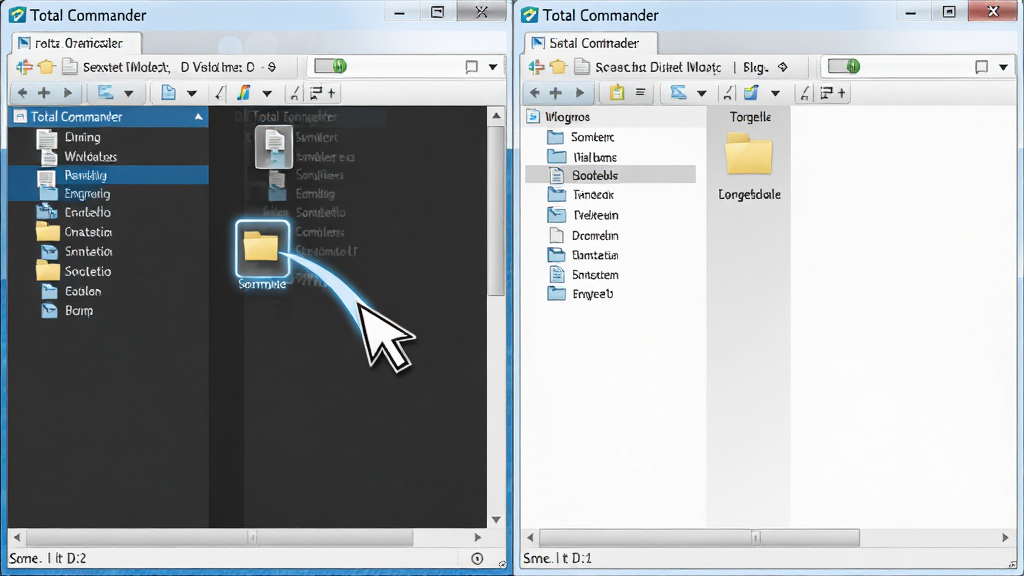Viewport: 1024px width, 576px height.
Task: Click the colorful pencil icon in left toolbar
Action: tap(244, 93)
